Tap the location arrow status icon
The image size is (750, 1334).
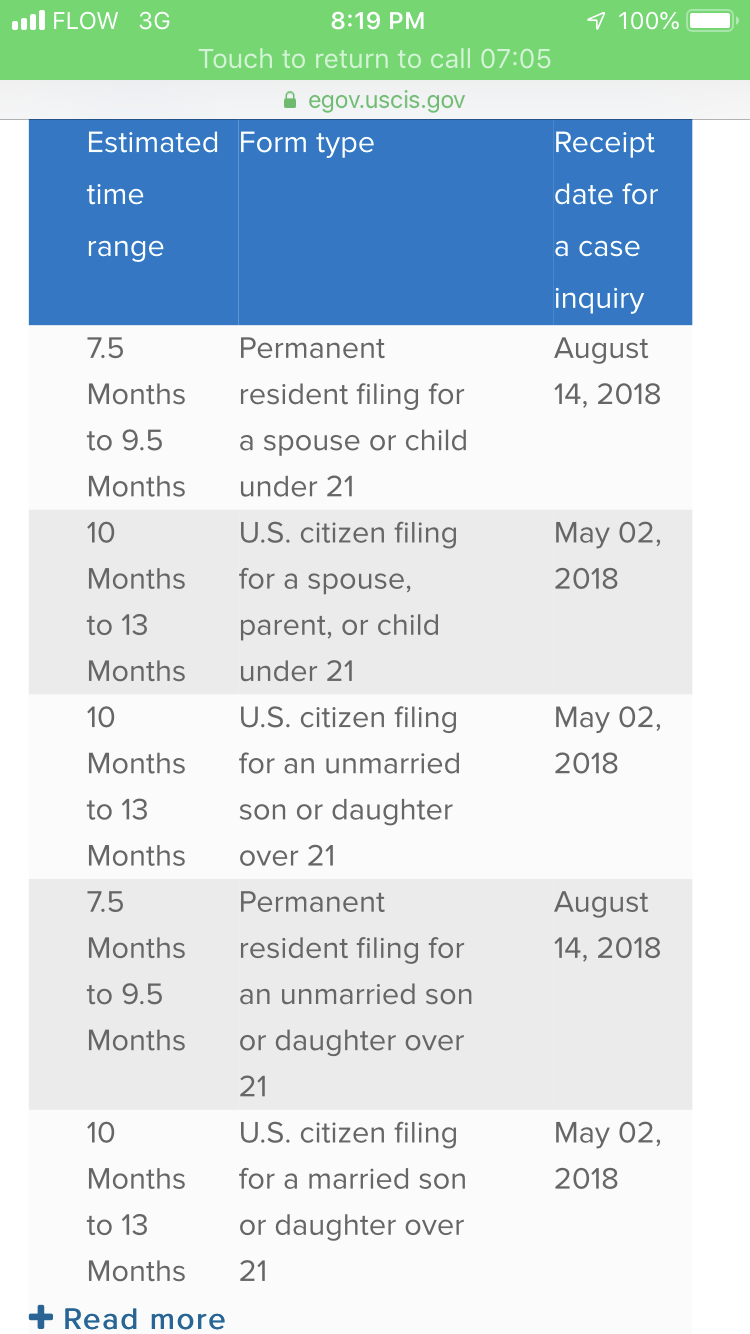597,21
